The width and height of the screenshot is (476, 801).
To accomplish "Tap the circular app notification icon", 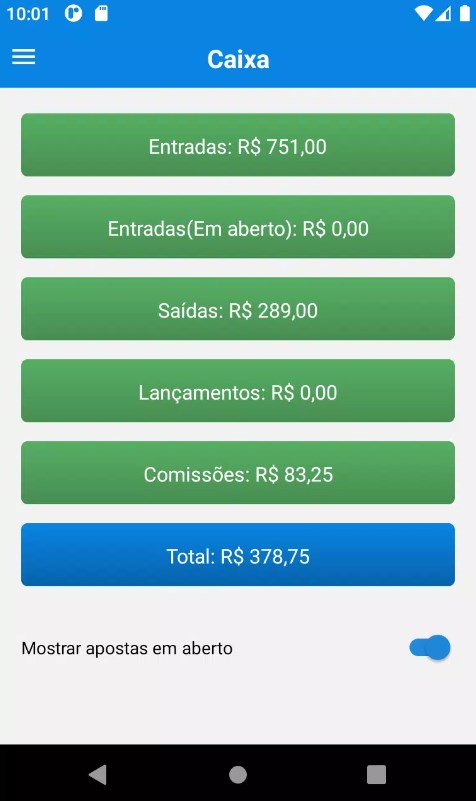I will pyautogui.click(x=73, y=13).
